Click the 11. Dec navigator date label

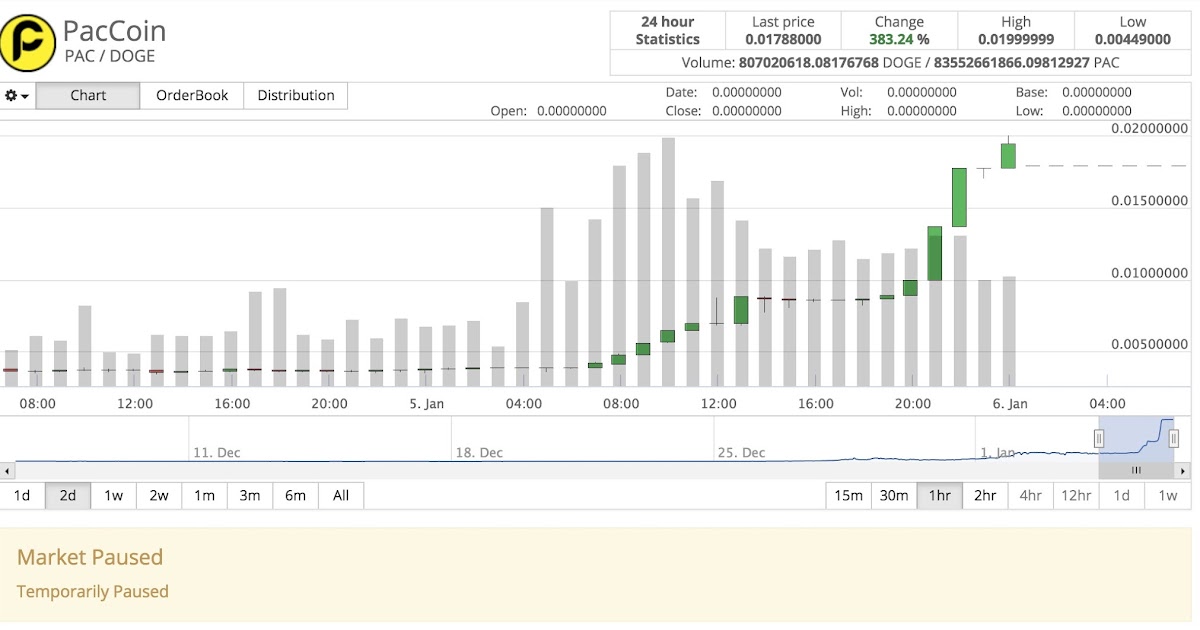217,452
